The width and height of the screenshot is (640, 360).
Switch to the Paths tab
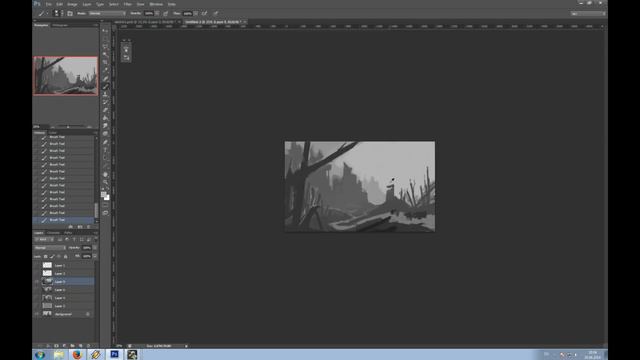[68, 233]
